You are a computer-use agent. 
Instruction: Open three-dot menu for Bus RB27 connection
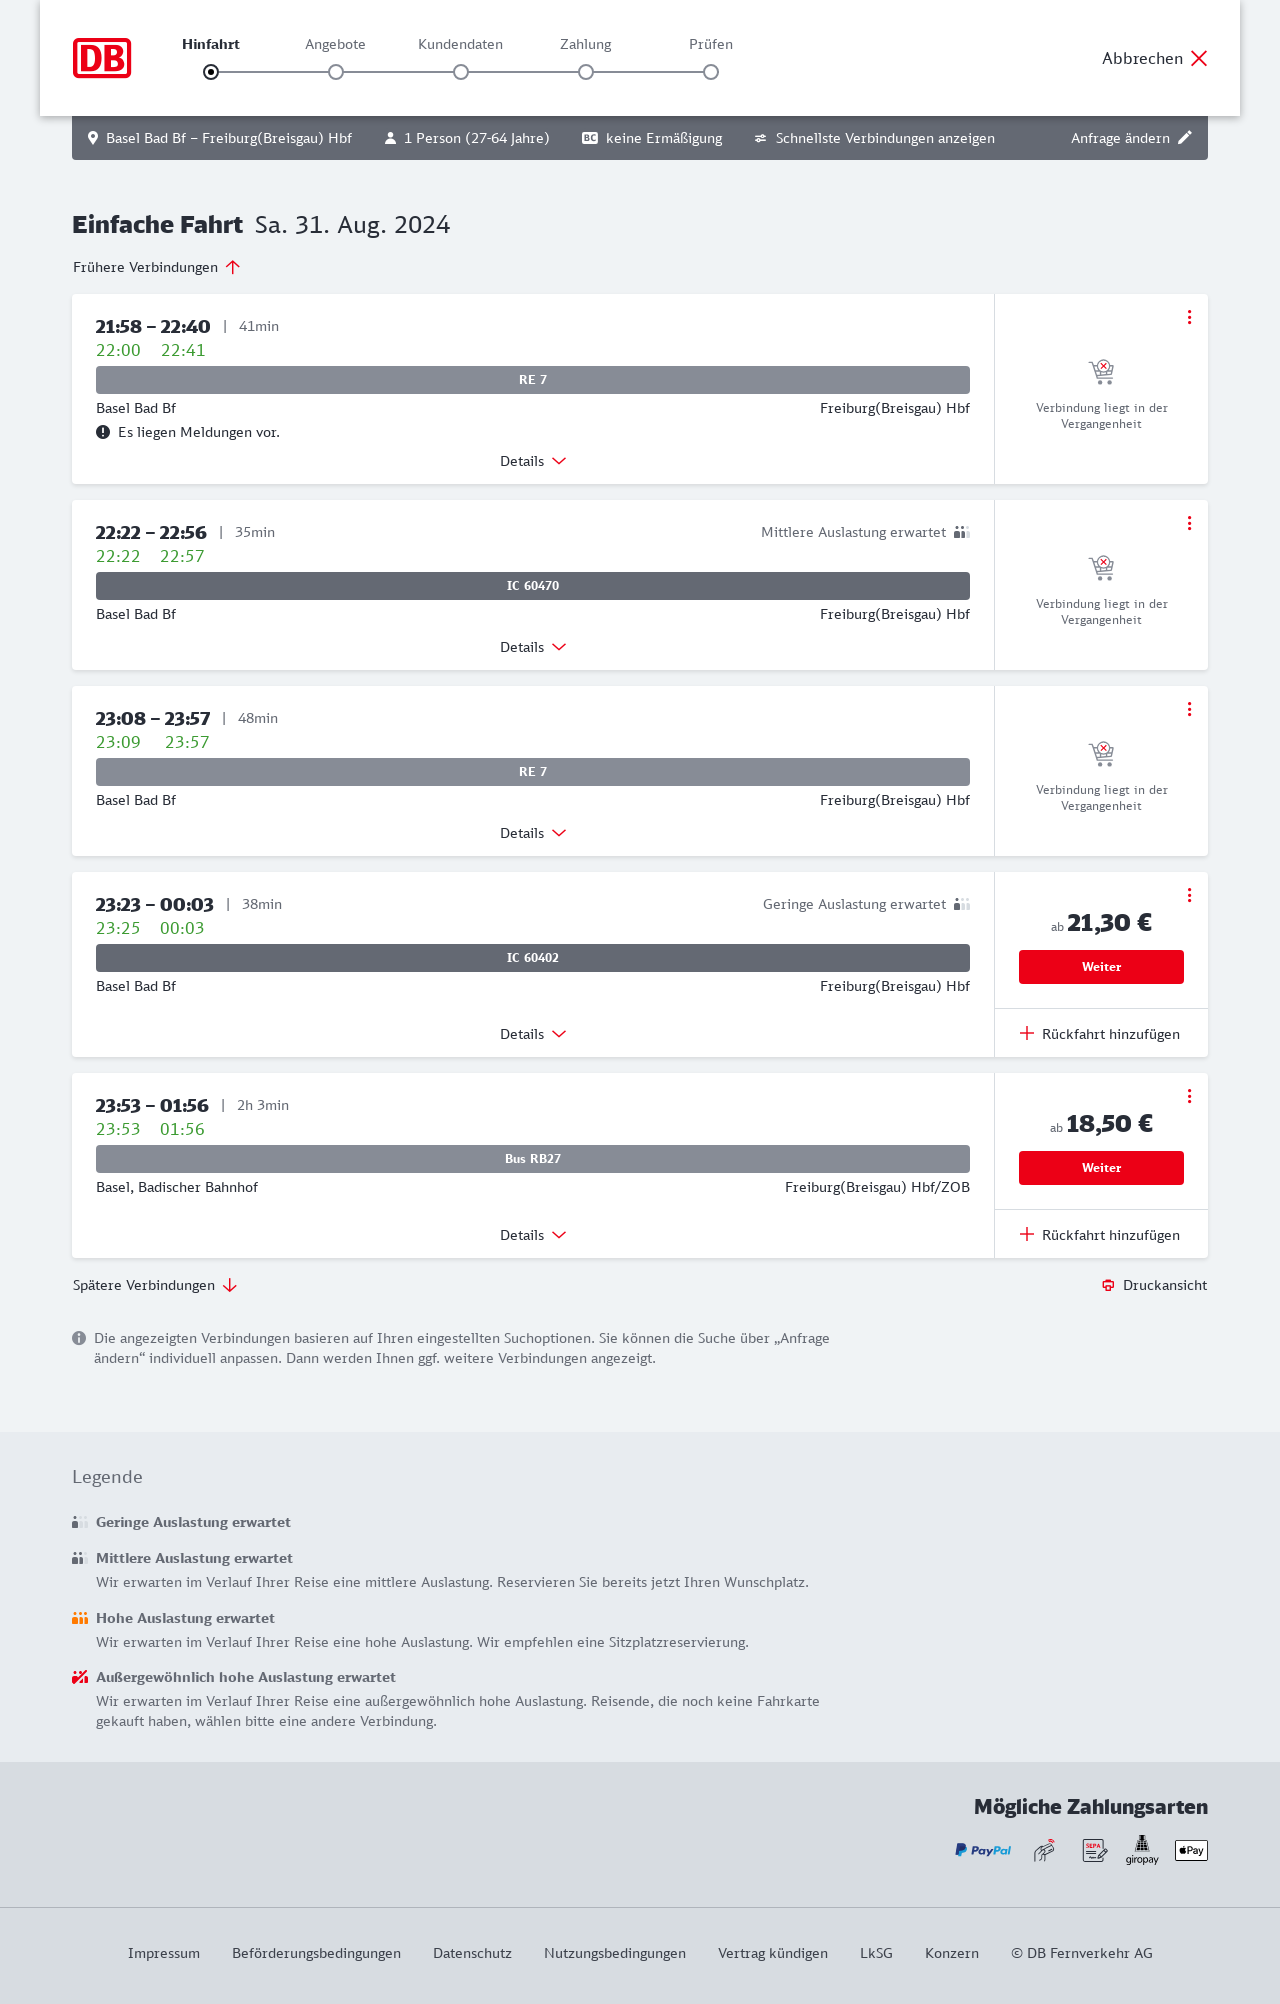tap(1189, 1096)
